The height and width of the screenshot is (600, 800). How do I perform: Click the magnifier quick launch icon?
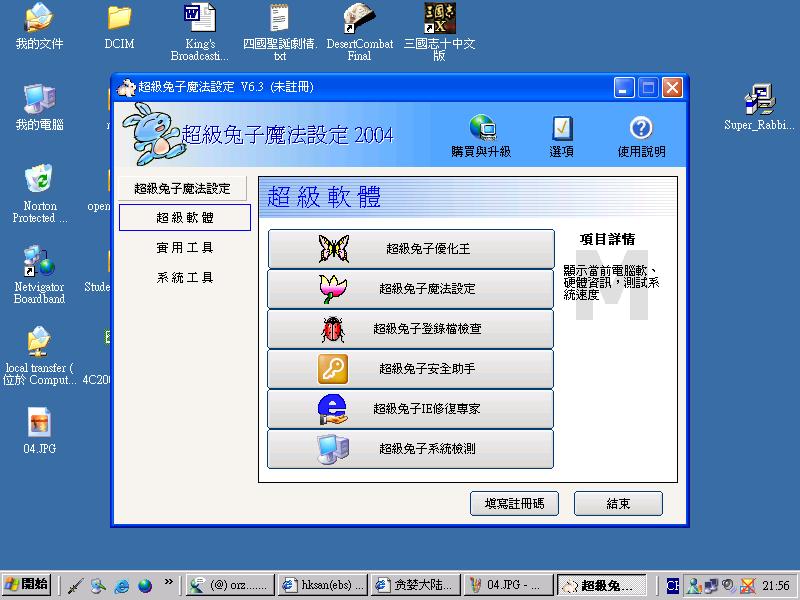click(x=98, y=585)
